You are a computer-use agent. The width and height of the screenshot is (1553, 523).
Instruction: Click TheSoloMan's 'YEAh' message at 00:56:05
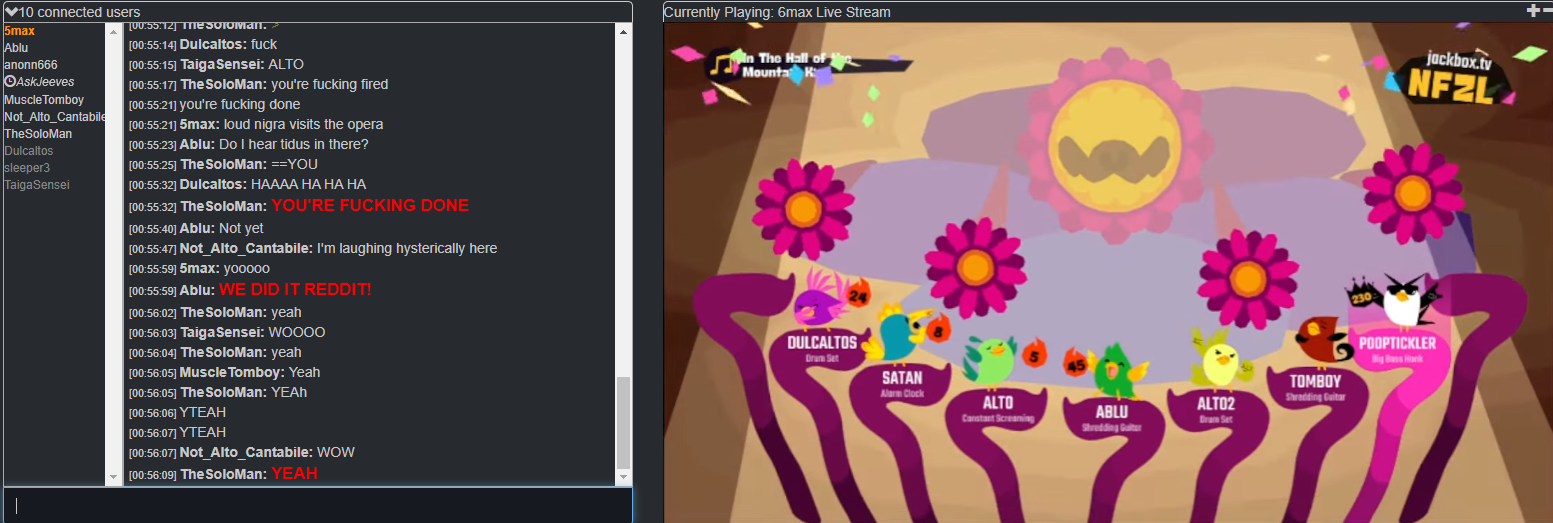tap(218, 392)
